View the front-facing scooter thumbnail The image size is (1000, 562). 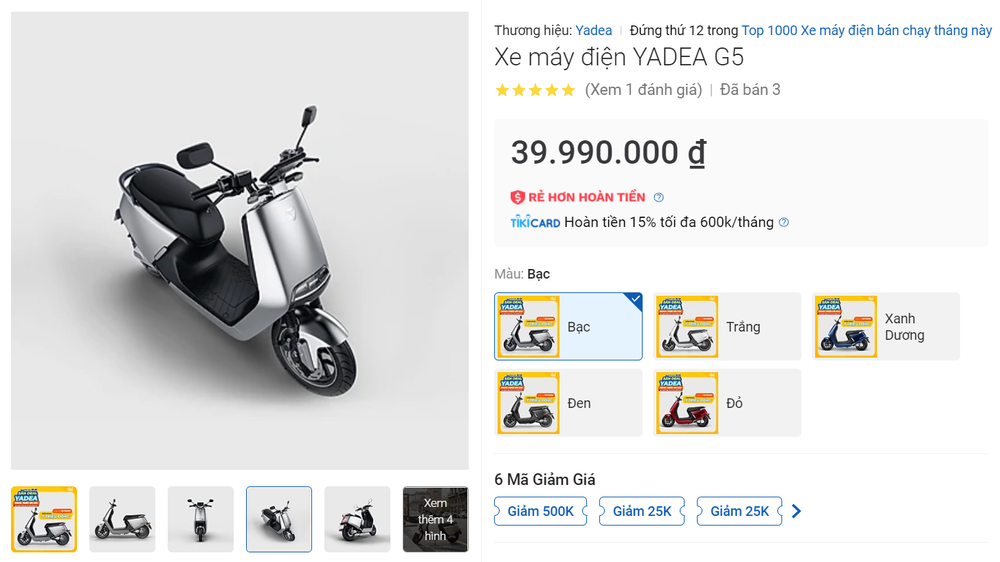200,519
